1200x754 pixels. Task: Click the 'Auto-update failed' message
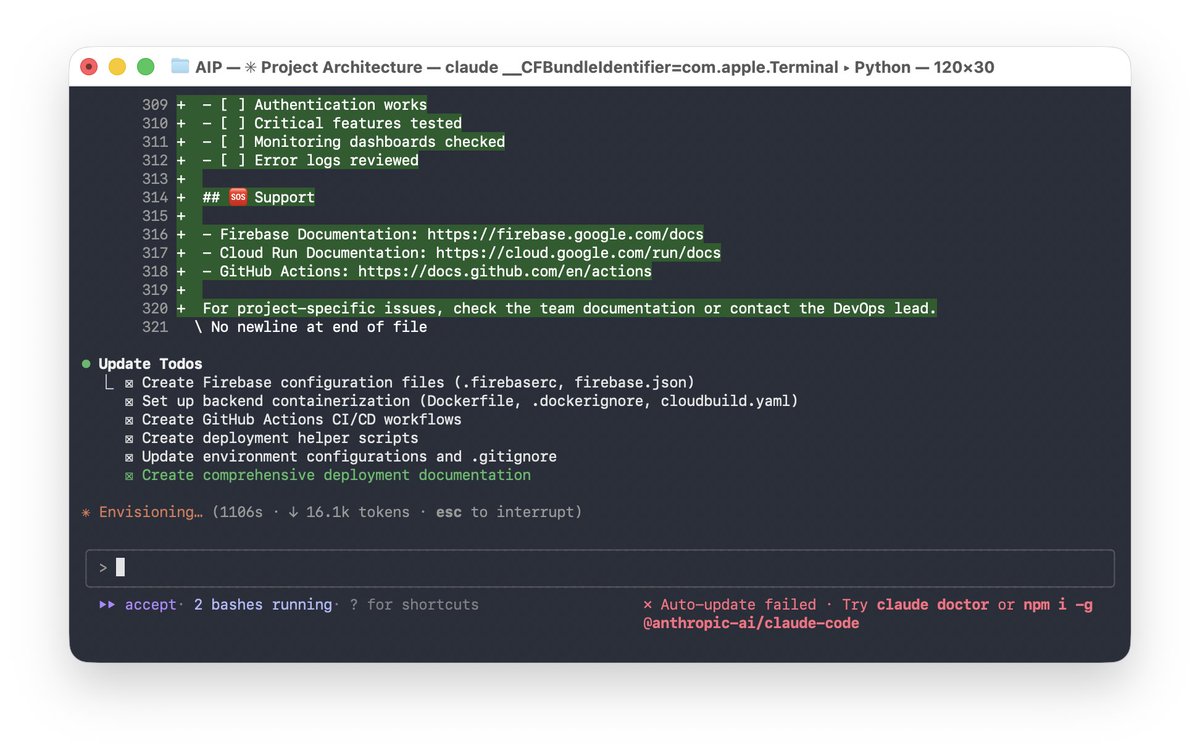(737, 605)
